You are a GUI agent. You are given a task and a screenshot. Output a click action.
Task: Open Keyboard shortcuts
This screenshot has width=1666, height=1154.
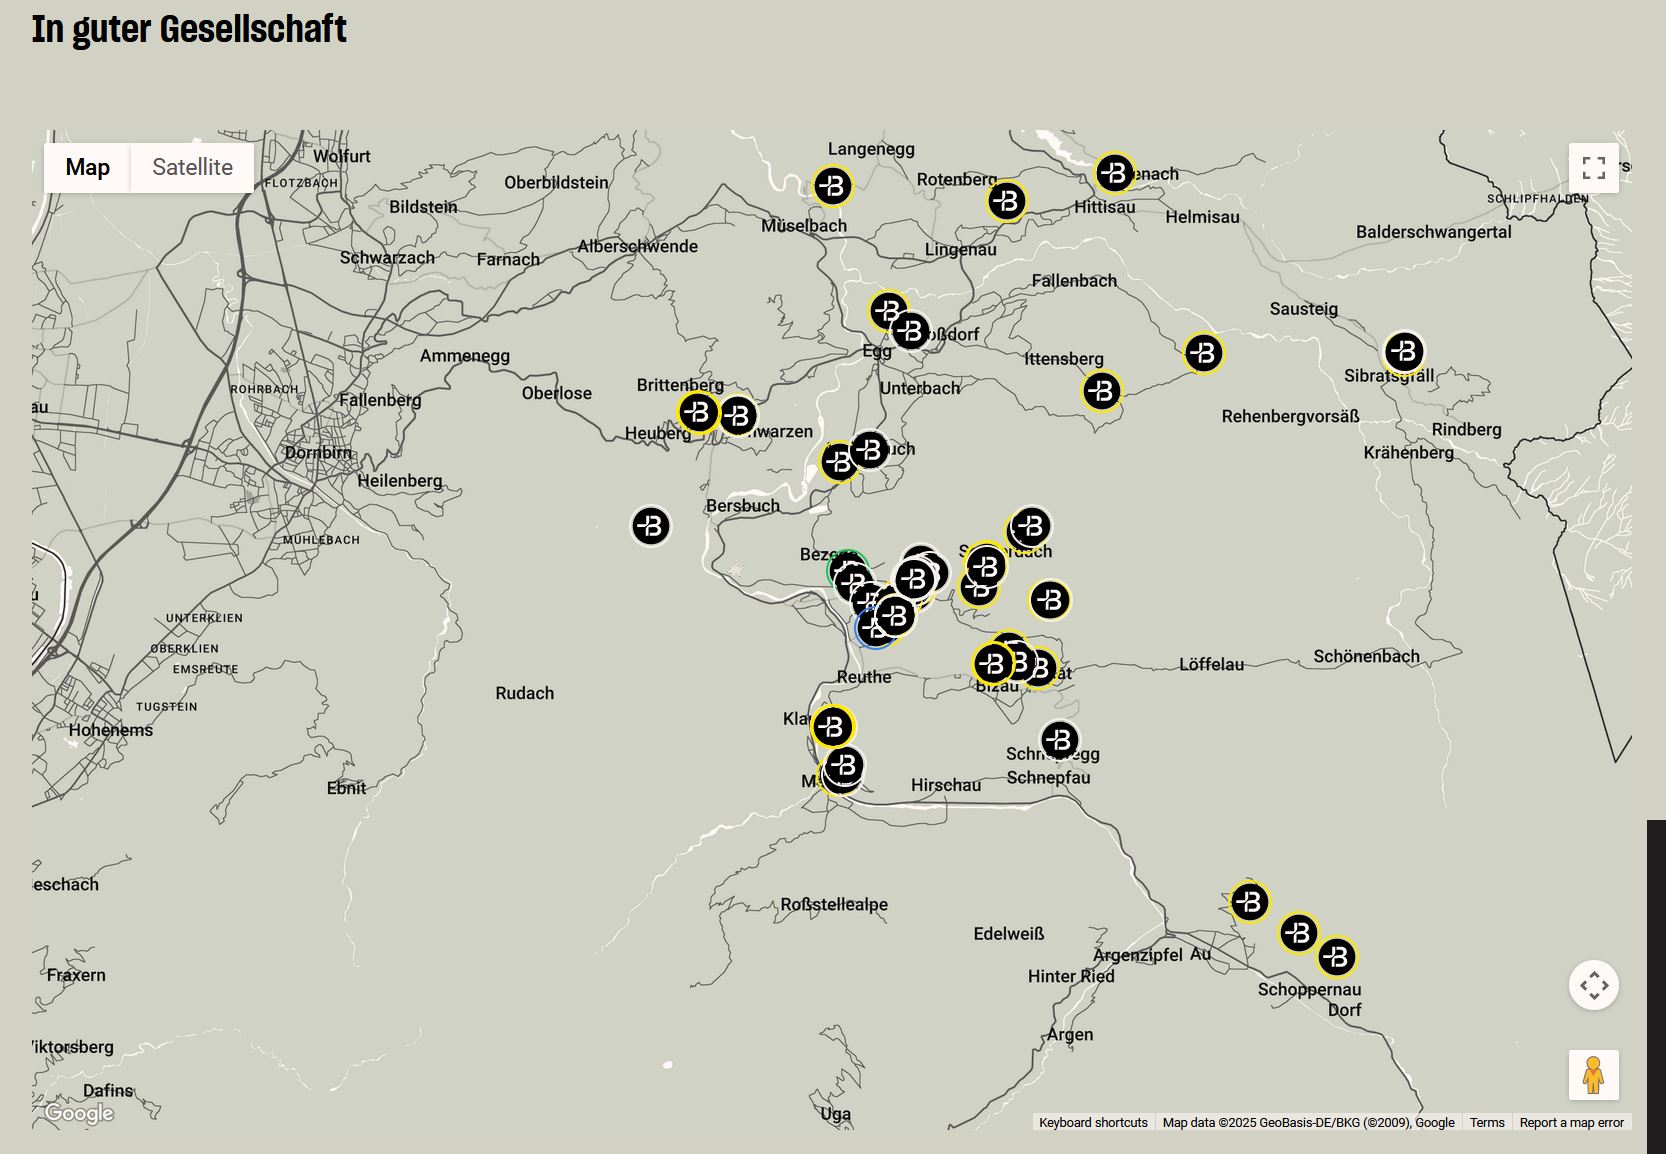[x=1093, y=1122]
